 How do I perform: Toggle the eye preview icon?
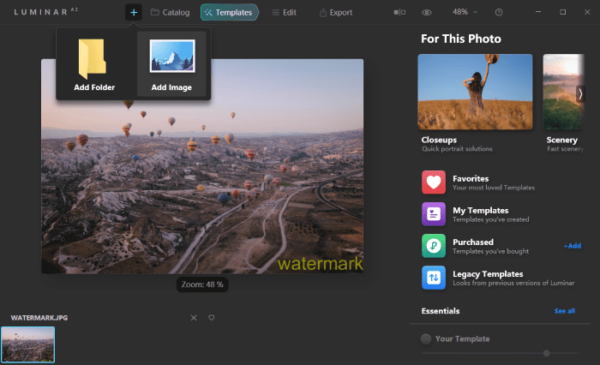tap(427, 12)
